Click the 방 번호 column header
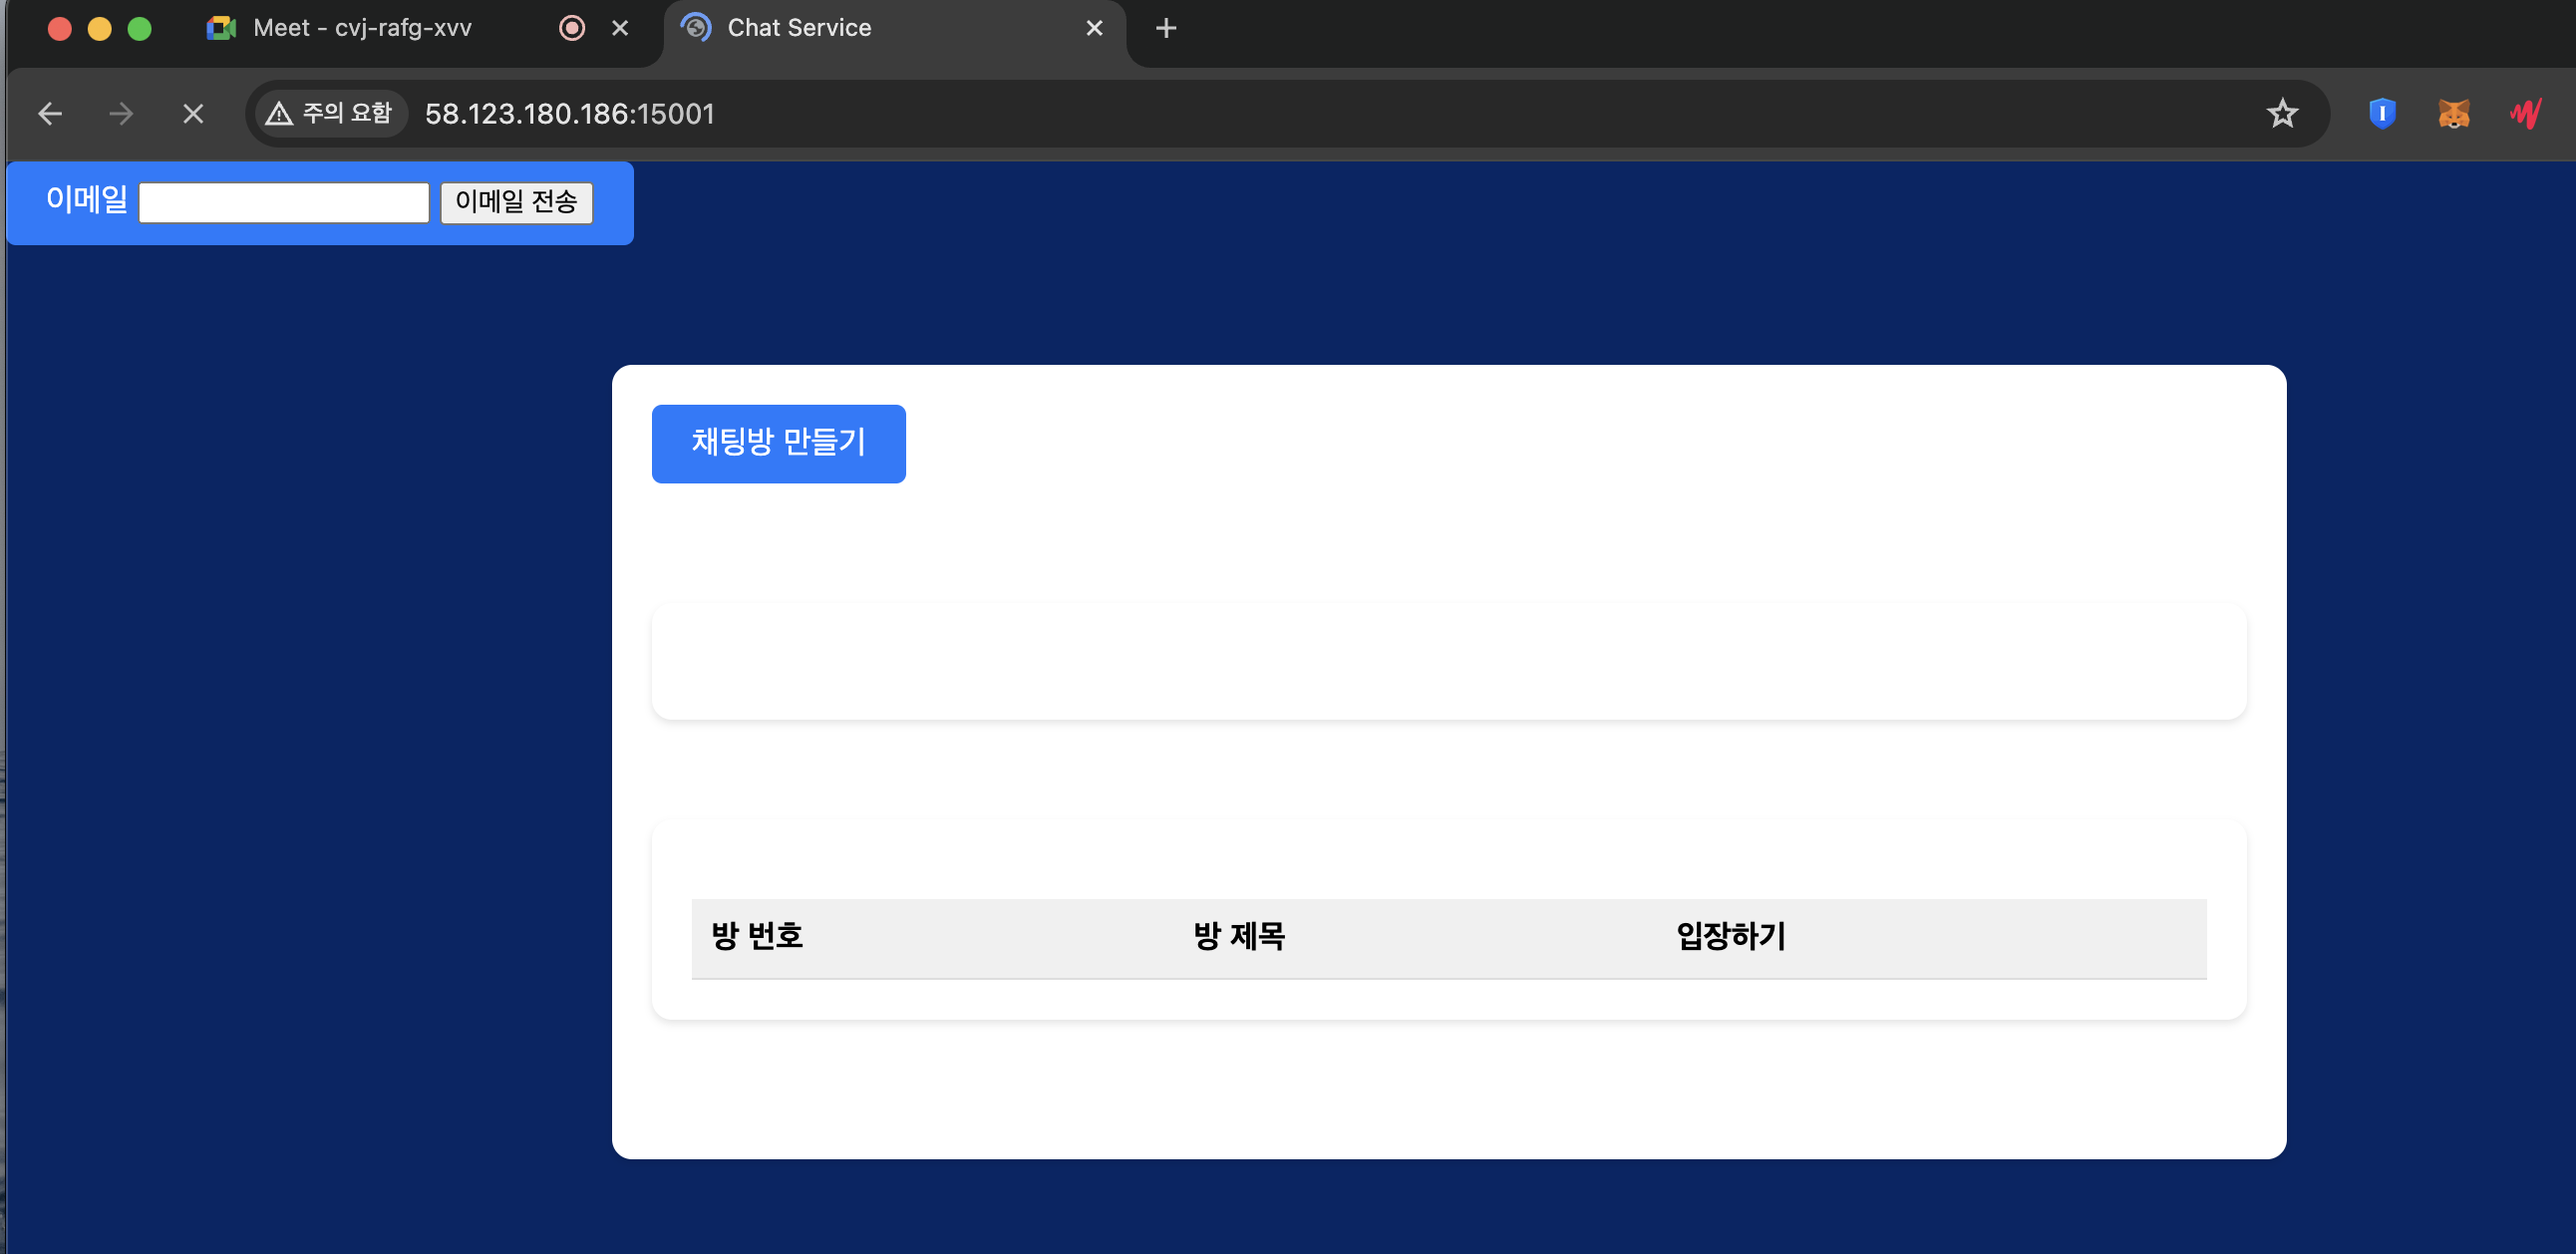Viewport: 2576px width, 1254px height. 757,937
